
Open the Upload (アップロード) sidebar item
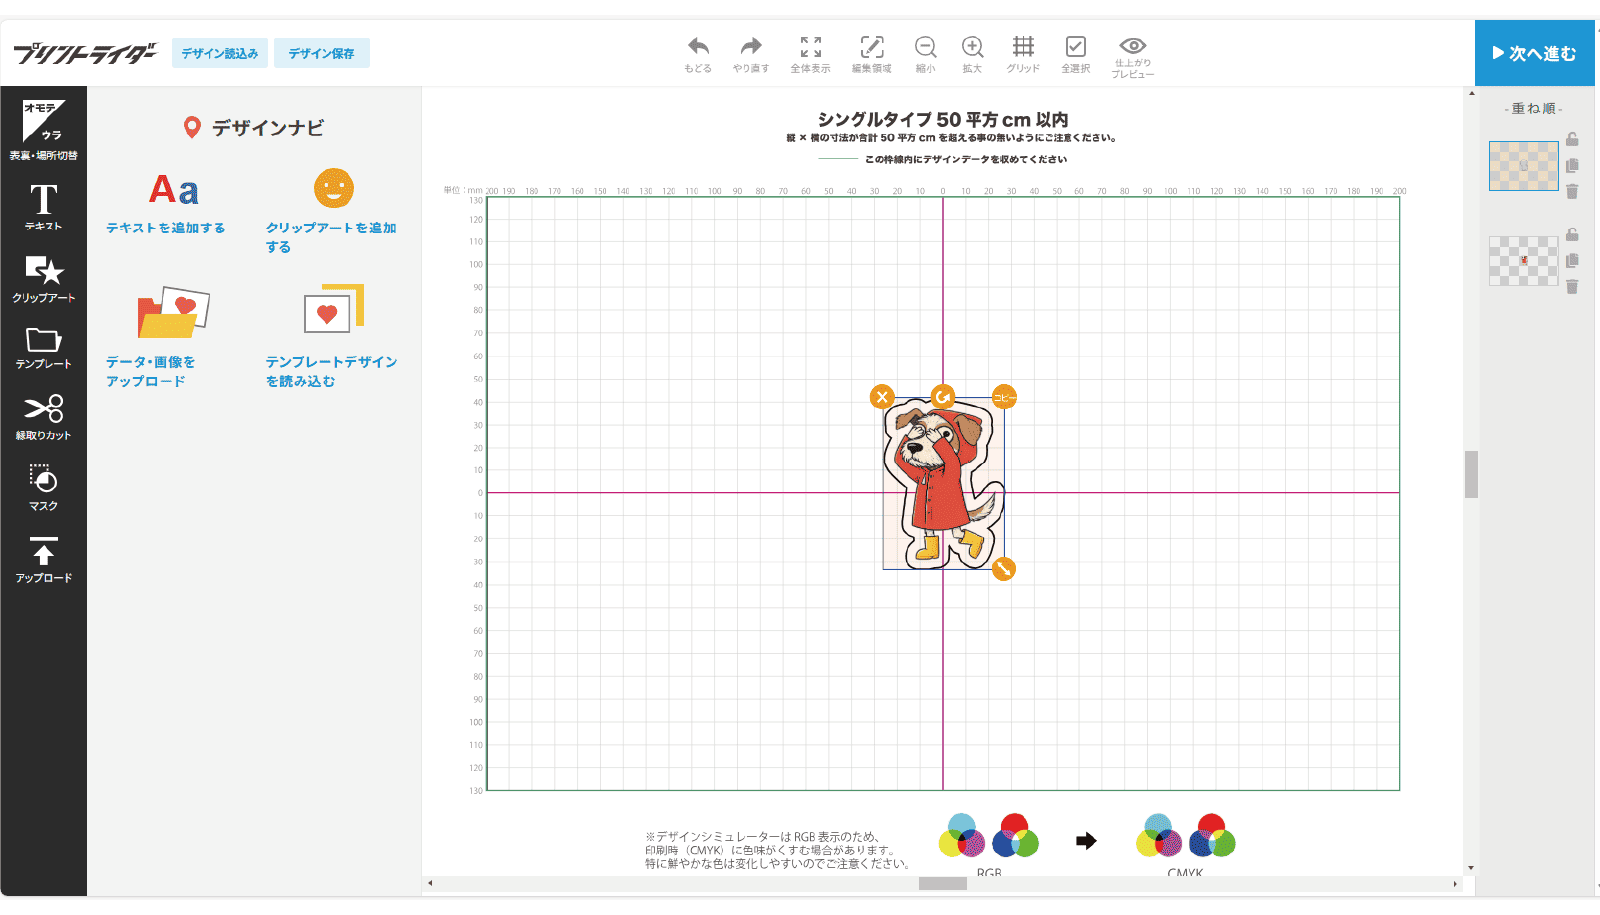click(x=43, y=559)
